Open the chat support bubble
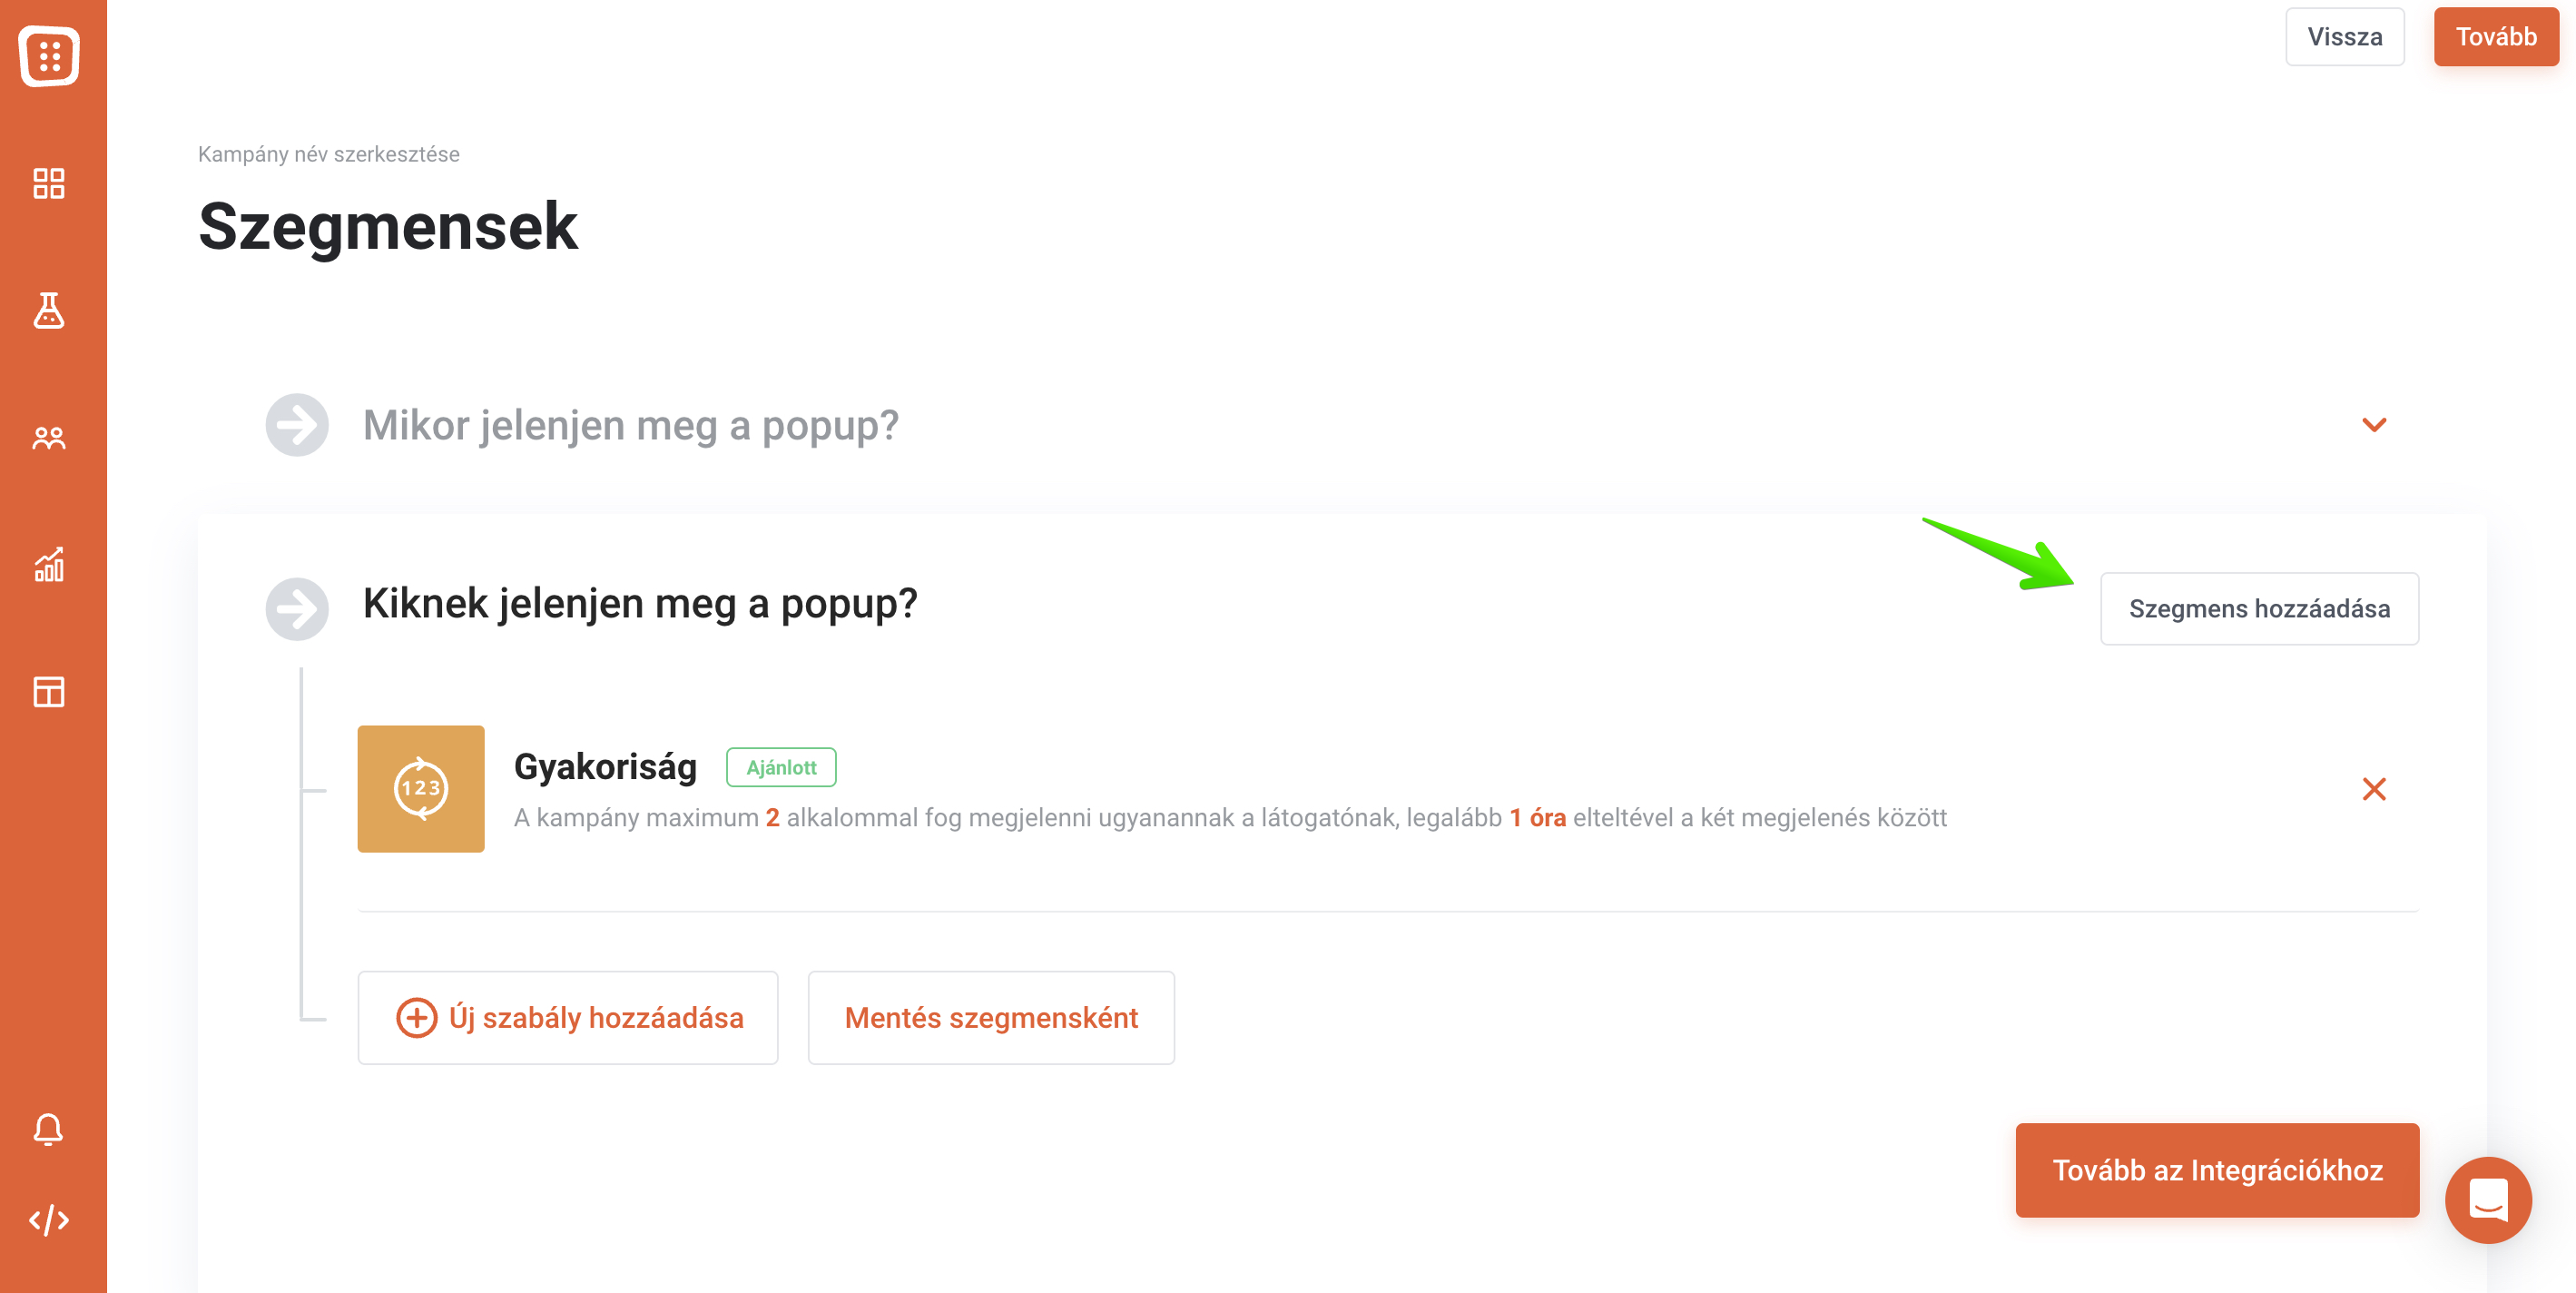This screenshot has height=1293, width=2576. tap(2488, 1200)
